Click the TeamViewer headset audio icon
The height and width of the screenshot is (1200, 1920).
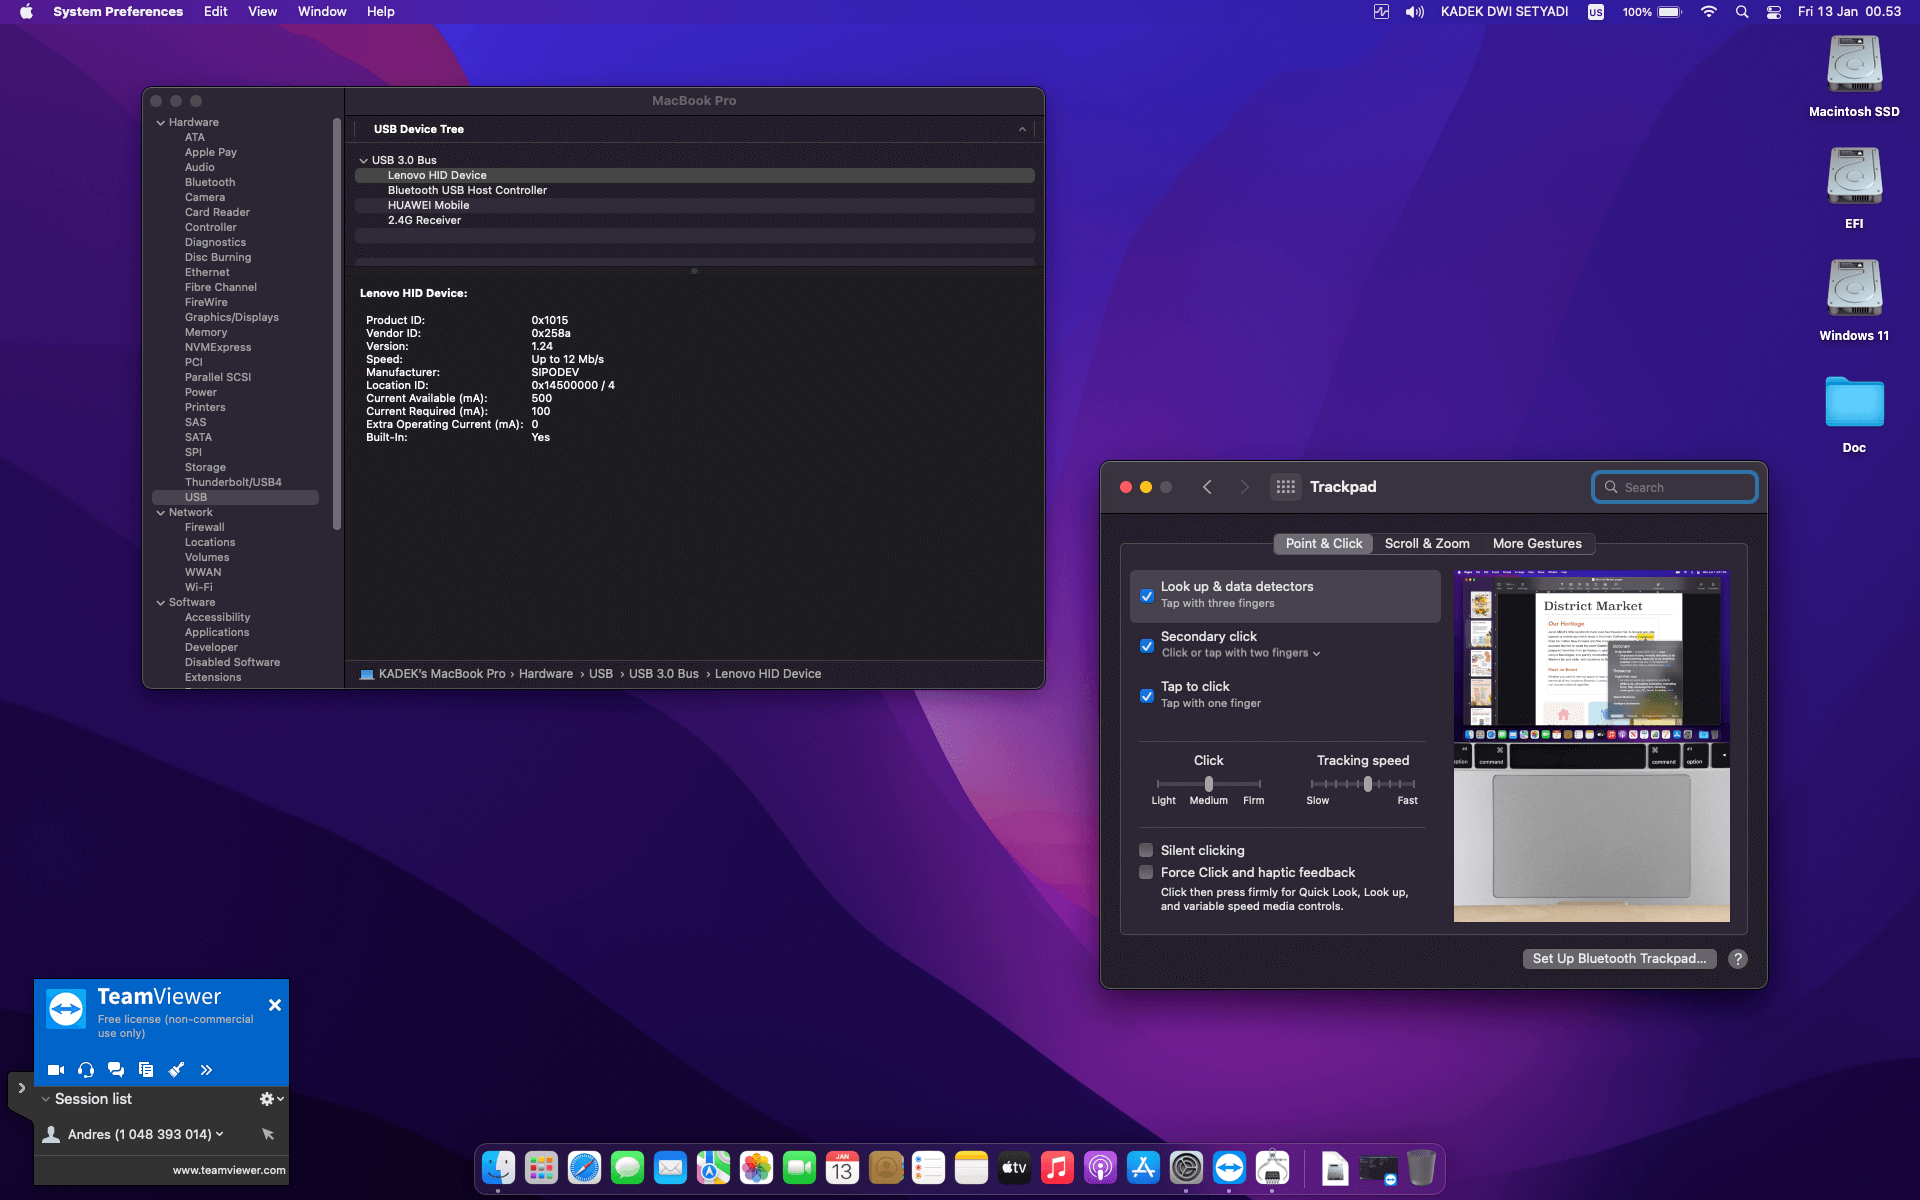[x=86, y=1070]
